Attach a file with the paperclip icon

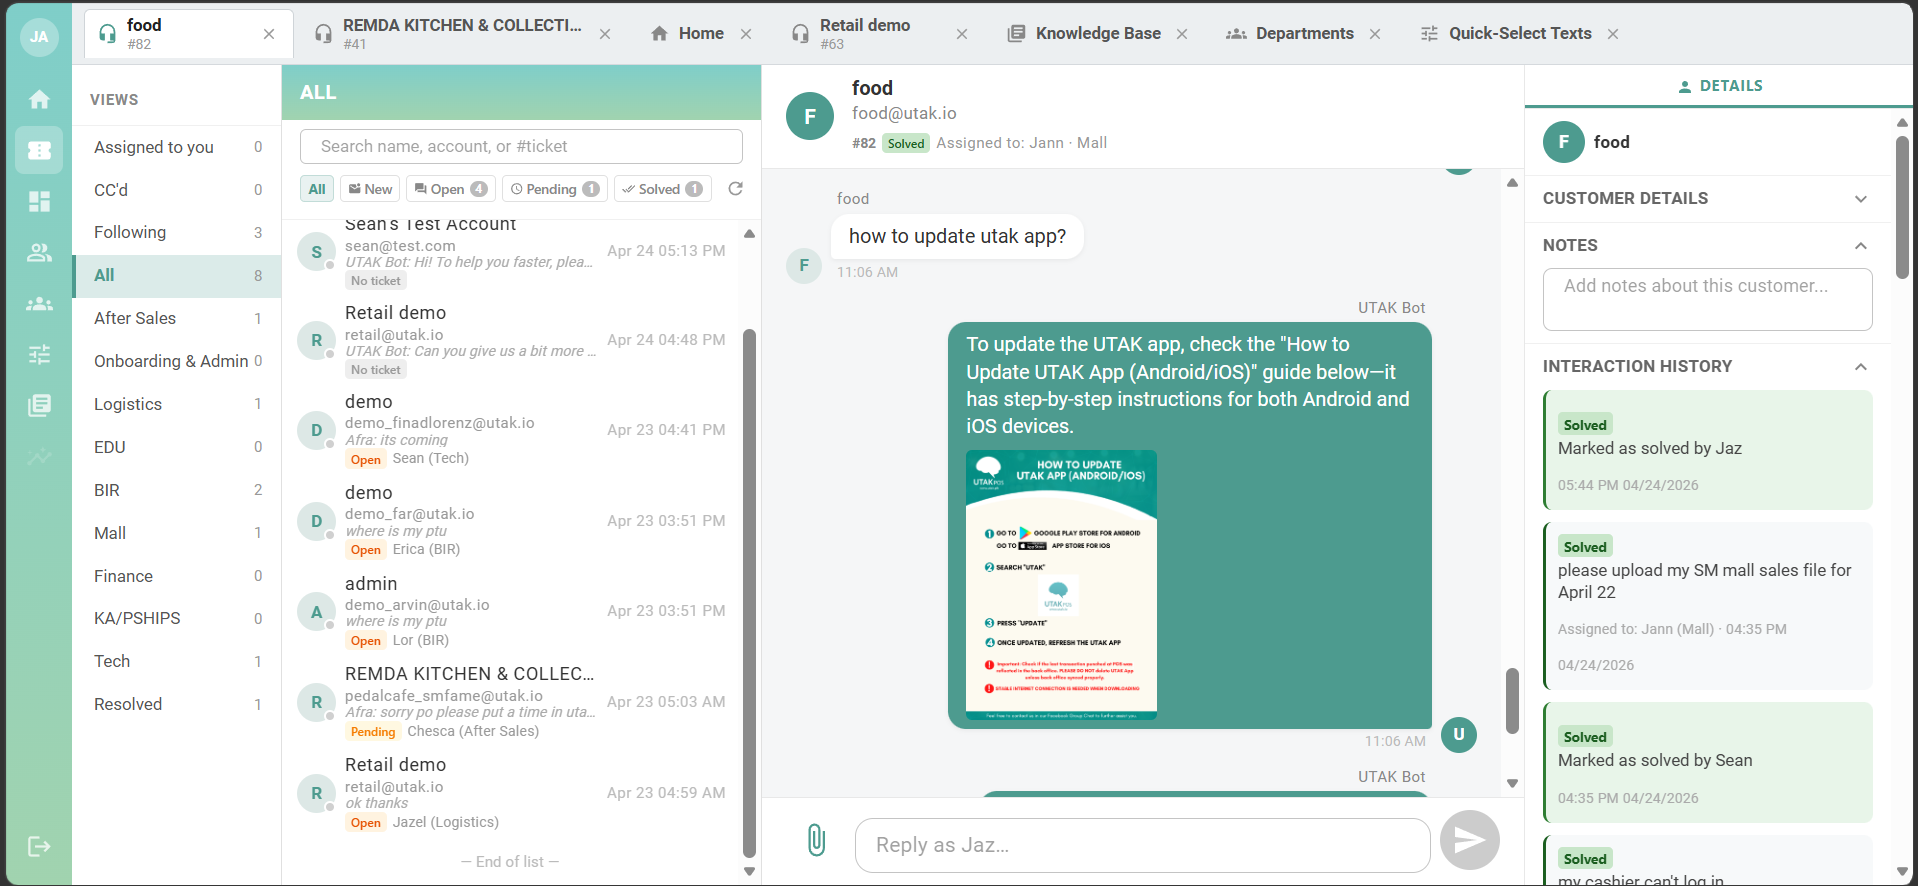(x=816, y=840)
